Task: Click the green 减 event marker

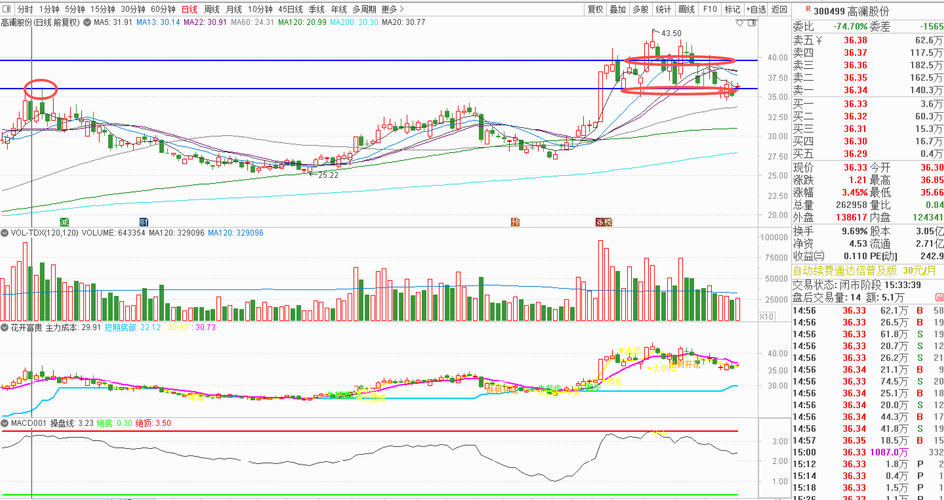Action: click(x=64, y=223)
